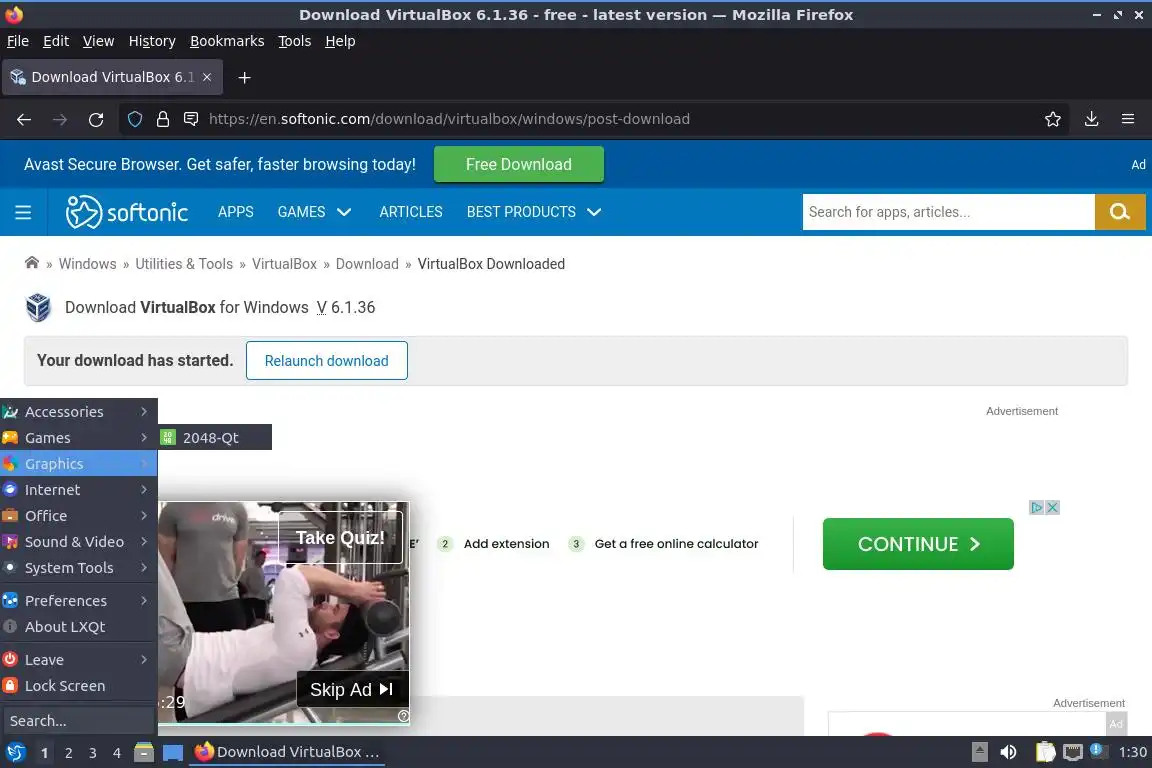The image size is (1152, 768).
Task: Click the Relaunch download button
Action: (x=327, y=361)
